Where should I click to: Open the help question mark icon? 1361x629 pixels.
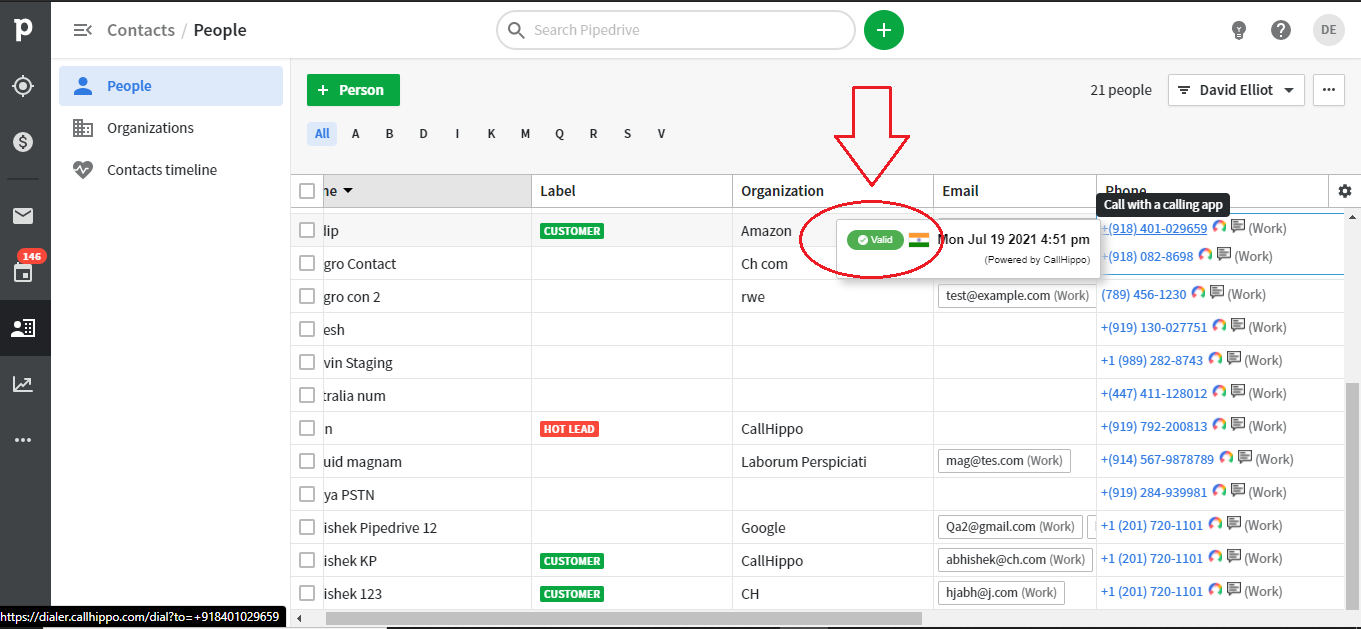tap(1281, 30)
